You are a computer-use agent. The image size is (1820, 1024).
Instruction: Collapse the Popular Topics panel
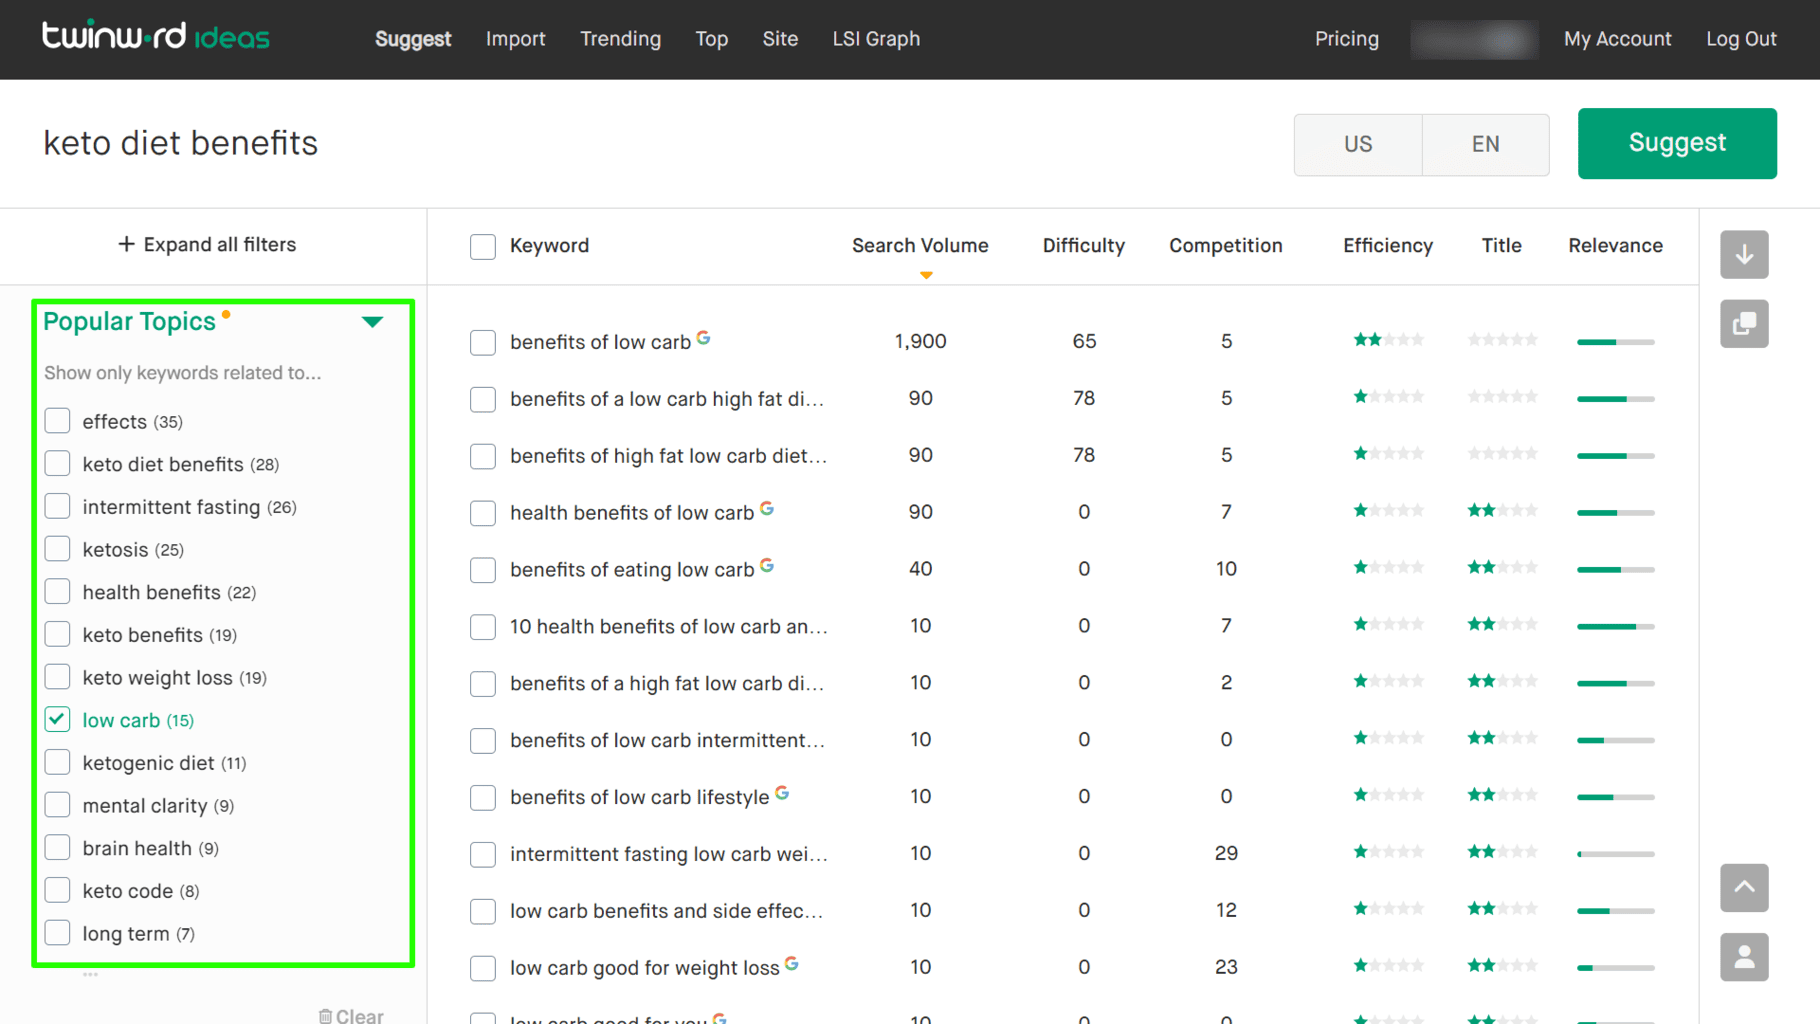point(372,321)
